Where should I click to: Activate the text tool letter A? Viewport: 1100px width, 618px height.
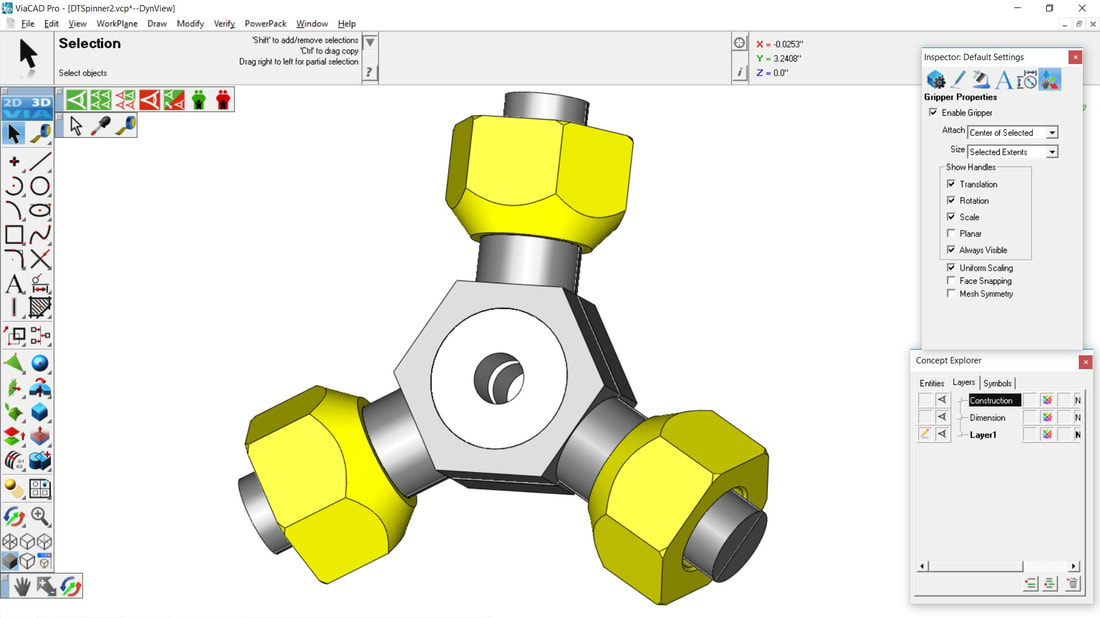pos(14,285)
